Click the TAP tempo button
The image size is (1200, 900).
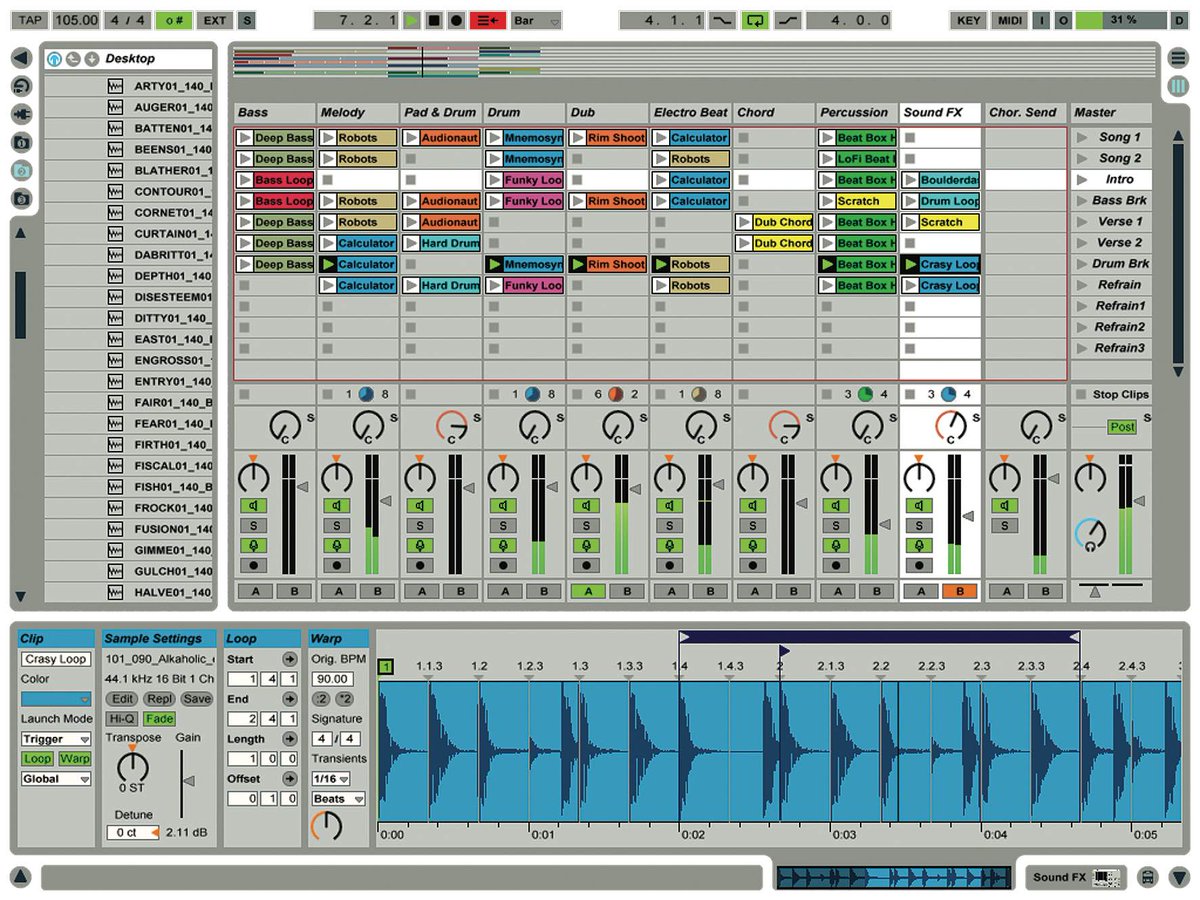coord(30,20)
